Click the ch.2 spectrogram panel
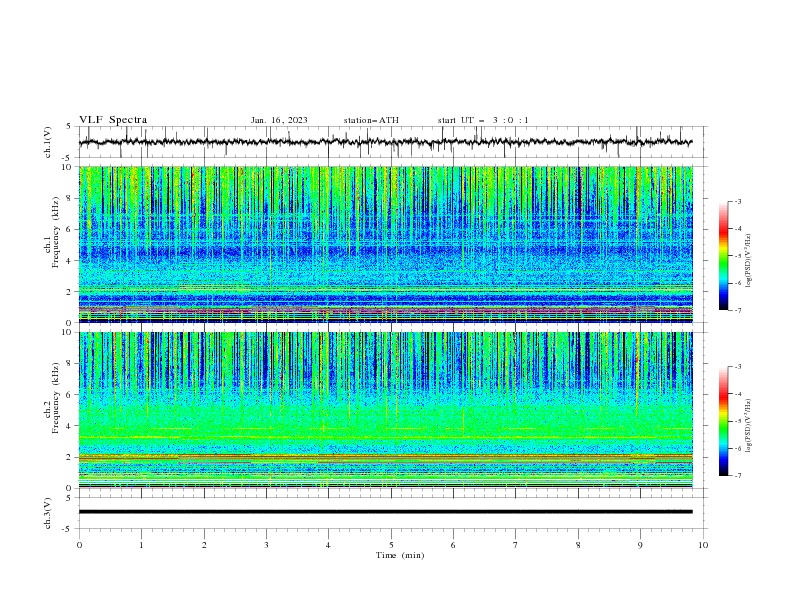This screenshot has height=612, width=792. (x=385, y=410)
